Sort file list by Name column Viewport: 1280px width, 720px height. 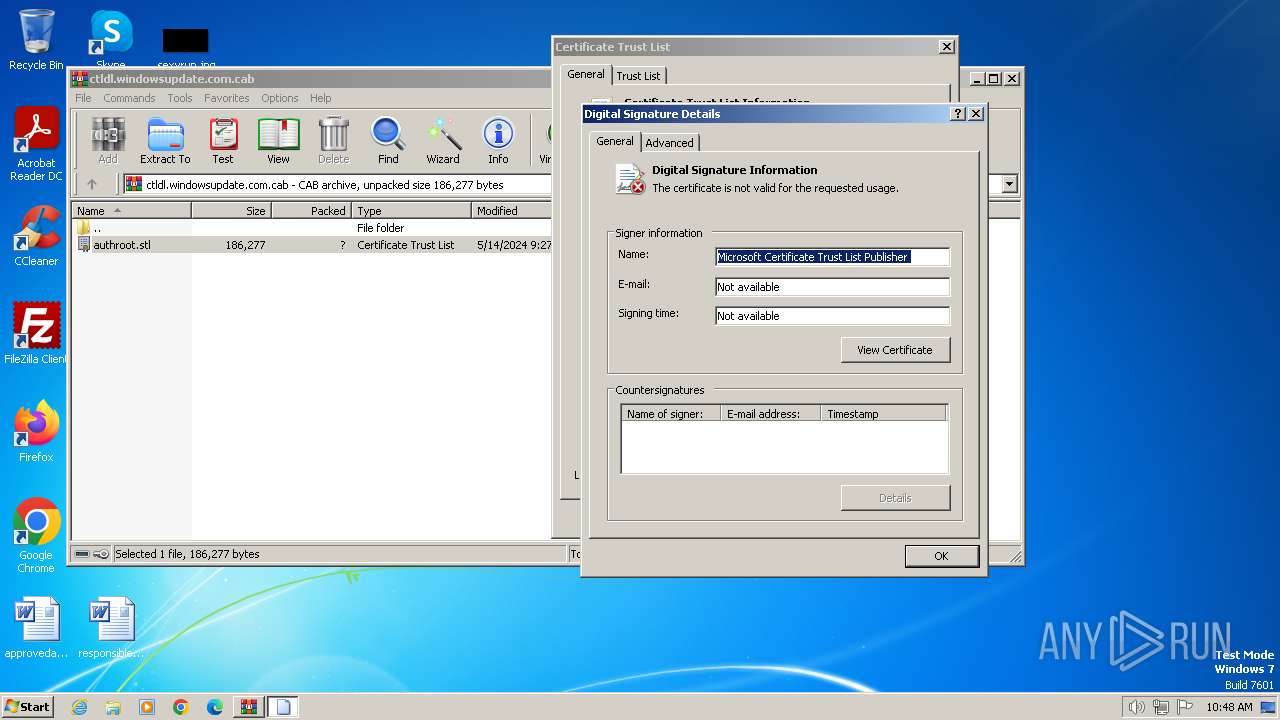tap(132, 211)
